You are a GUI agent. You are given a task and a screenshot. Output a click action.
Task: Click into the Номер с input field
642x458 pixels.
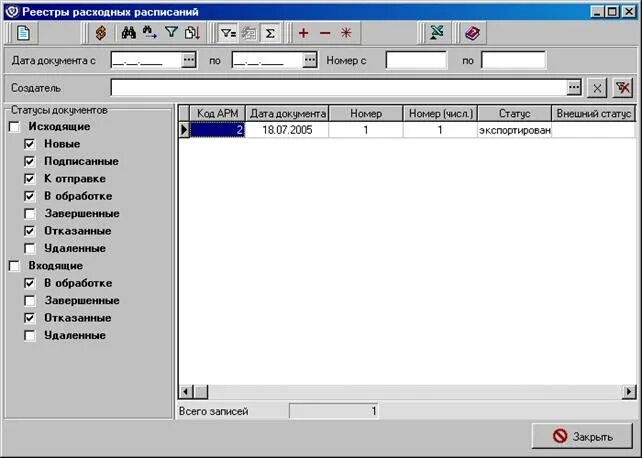click(416, 61)
